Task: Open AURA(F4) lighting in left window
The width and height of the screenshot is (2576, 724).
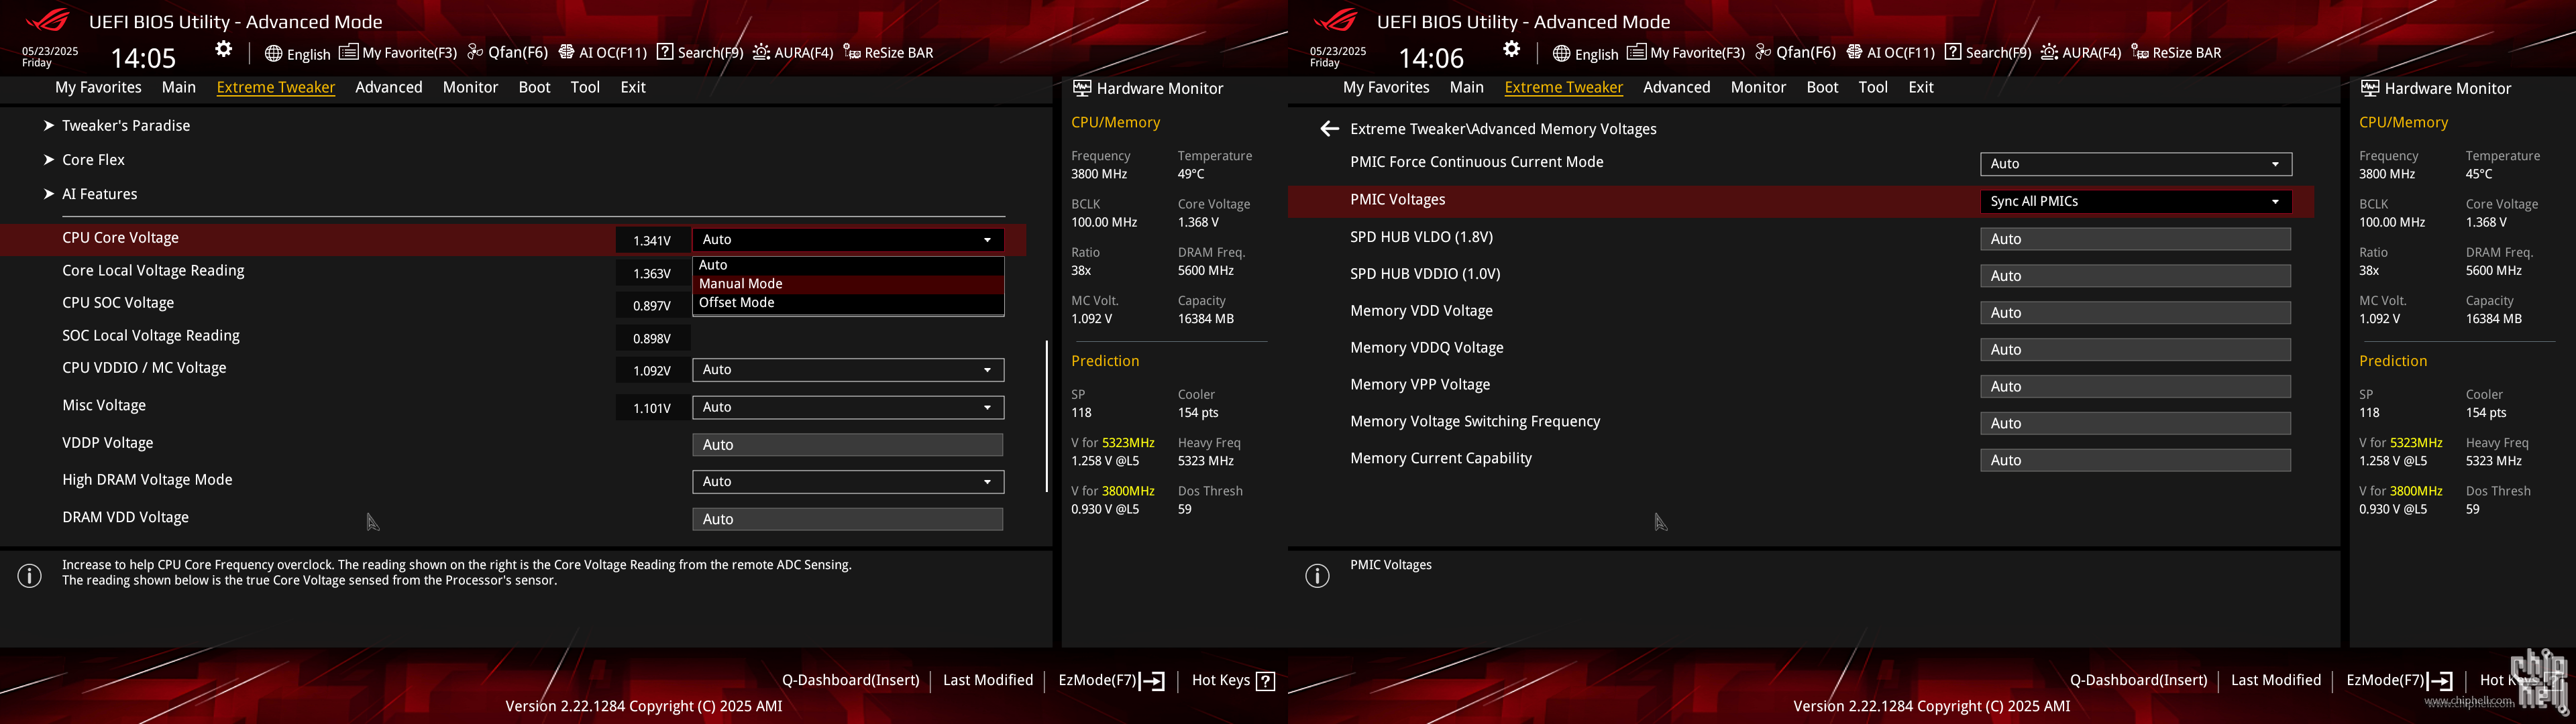Action: click(x=793, y=53)
